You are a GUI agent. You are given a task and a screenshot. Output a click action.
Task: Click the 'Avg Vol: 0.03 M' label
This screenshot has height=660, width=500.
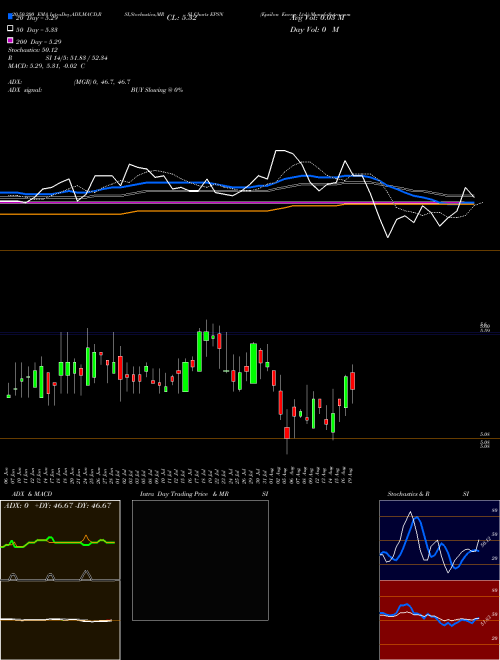317,18
